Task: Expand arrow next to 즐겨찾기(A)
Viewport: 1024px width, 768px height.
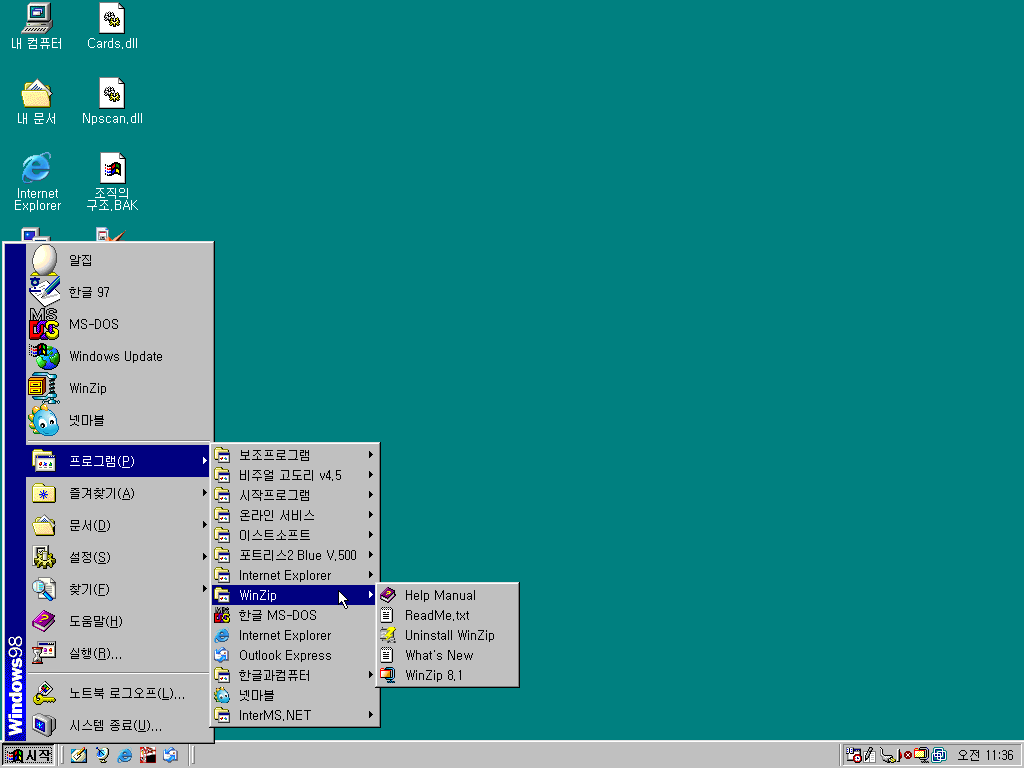Action: click(x=204, y=493)
